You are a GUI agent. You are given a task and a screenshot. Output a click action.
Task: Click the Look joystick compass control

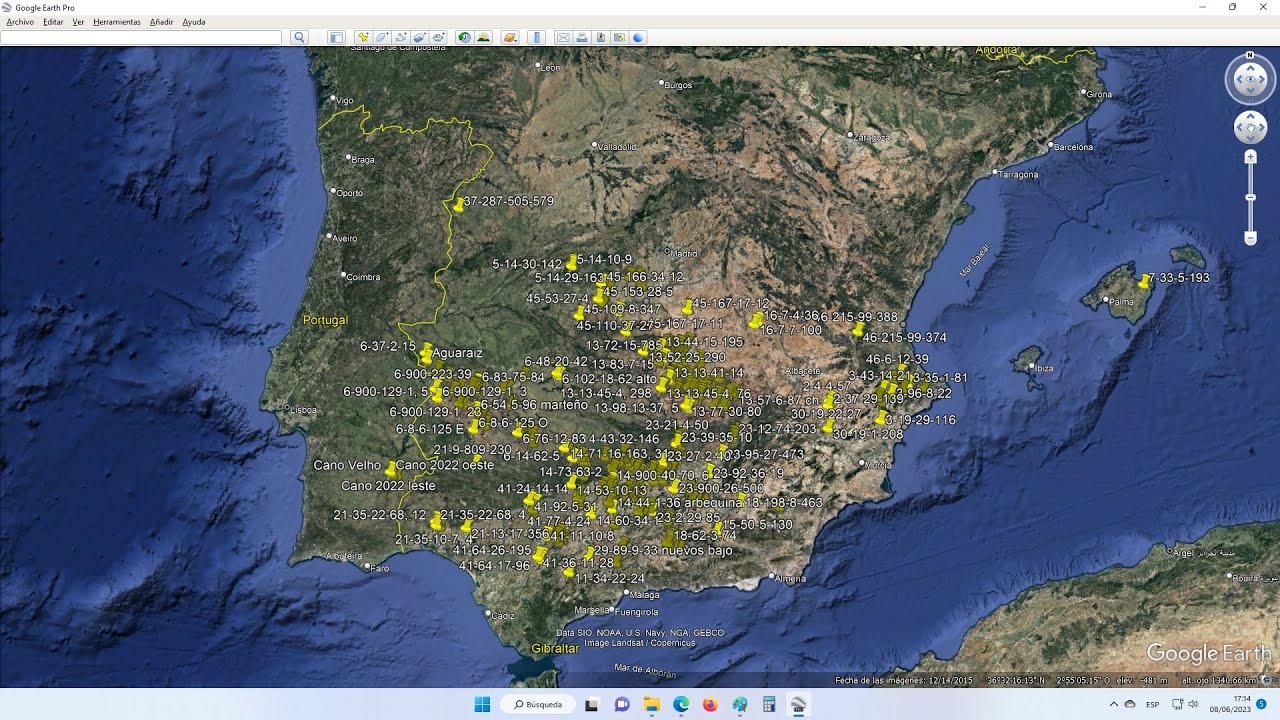[1250, 80]
